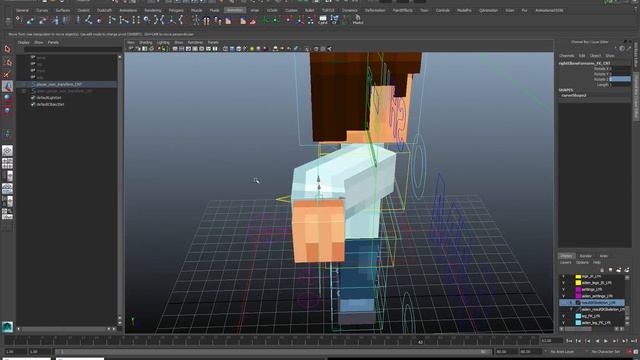Image resolution: width=640 pixels, height=360 pixels.
Task: Click the skeleton figure shelf icon
Action: 196,19
